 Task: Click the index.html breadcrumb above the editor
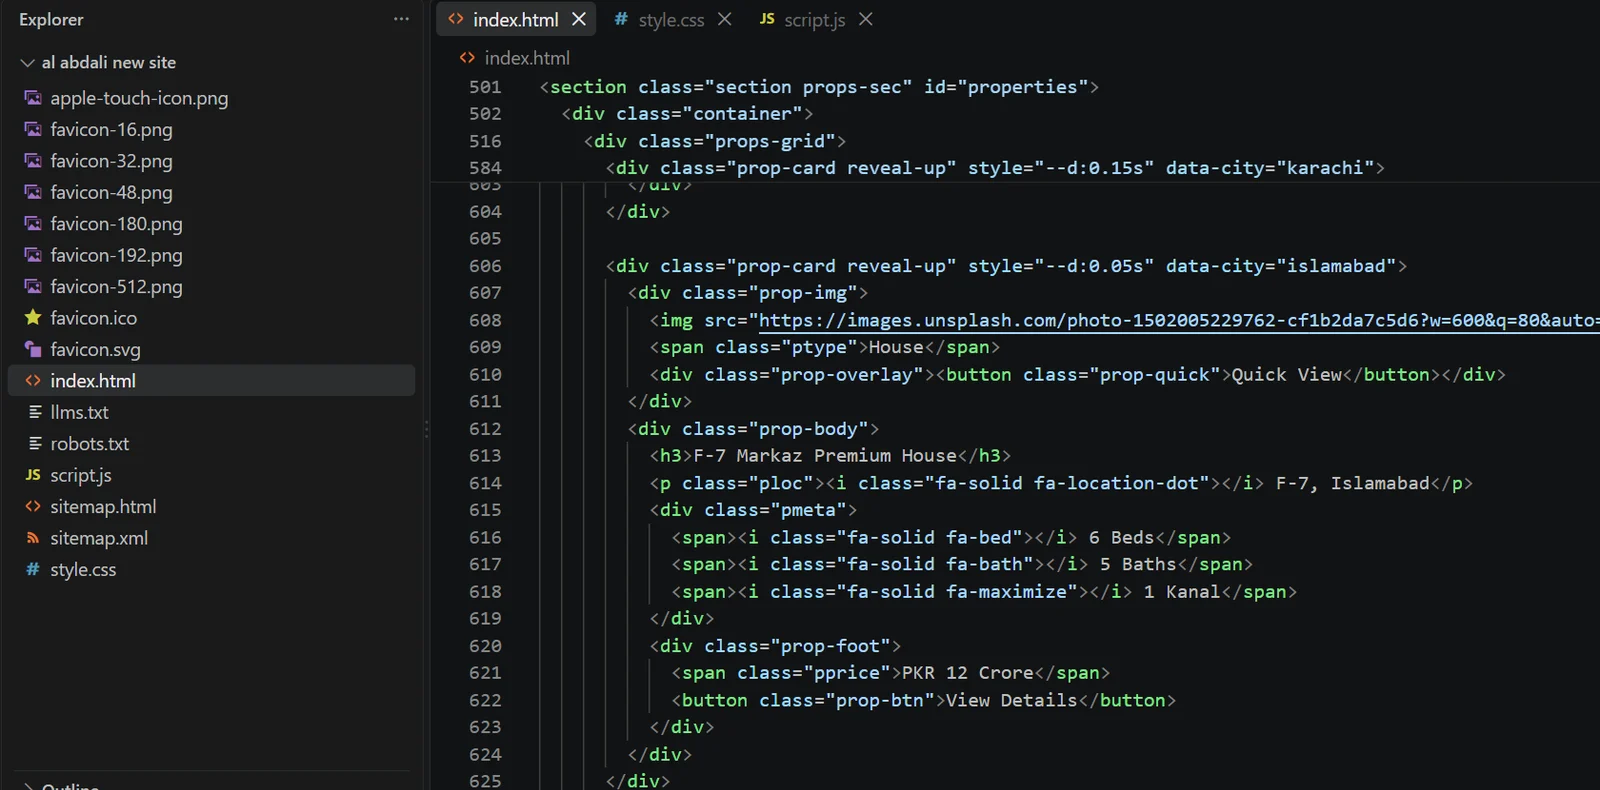pyautogui.click(x=527, y=58)
